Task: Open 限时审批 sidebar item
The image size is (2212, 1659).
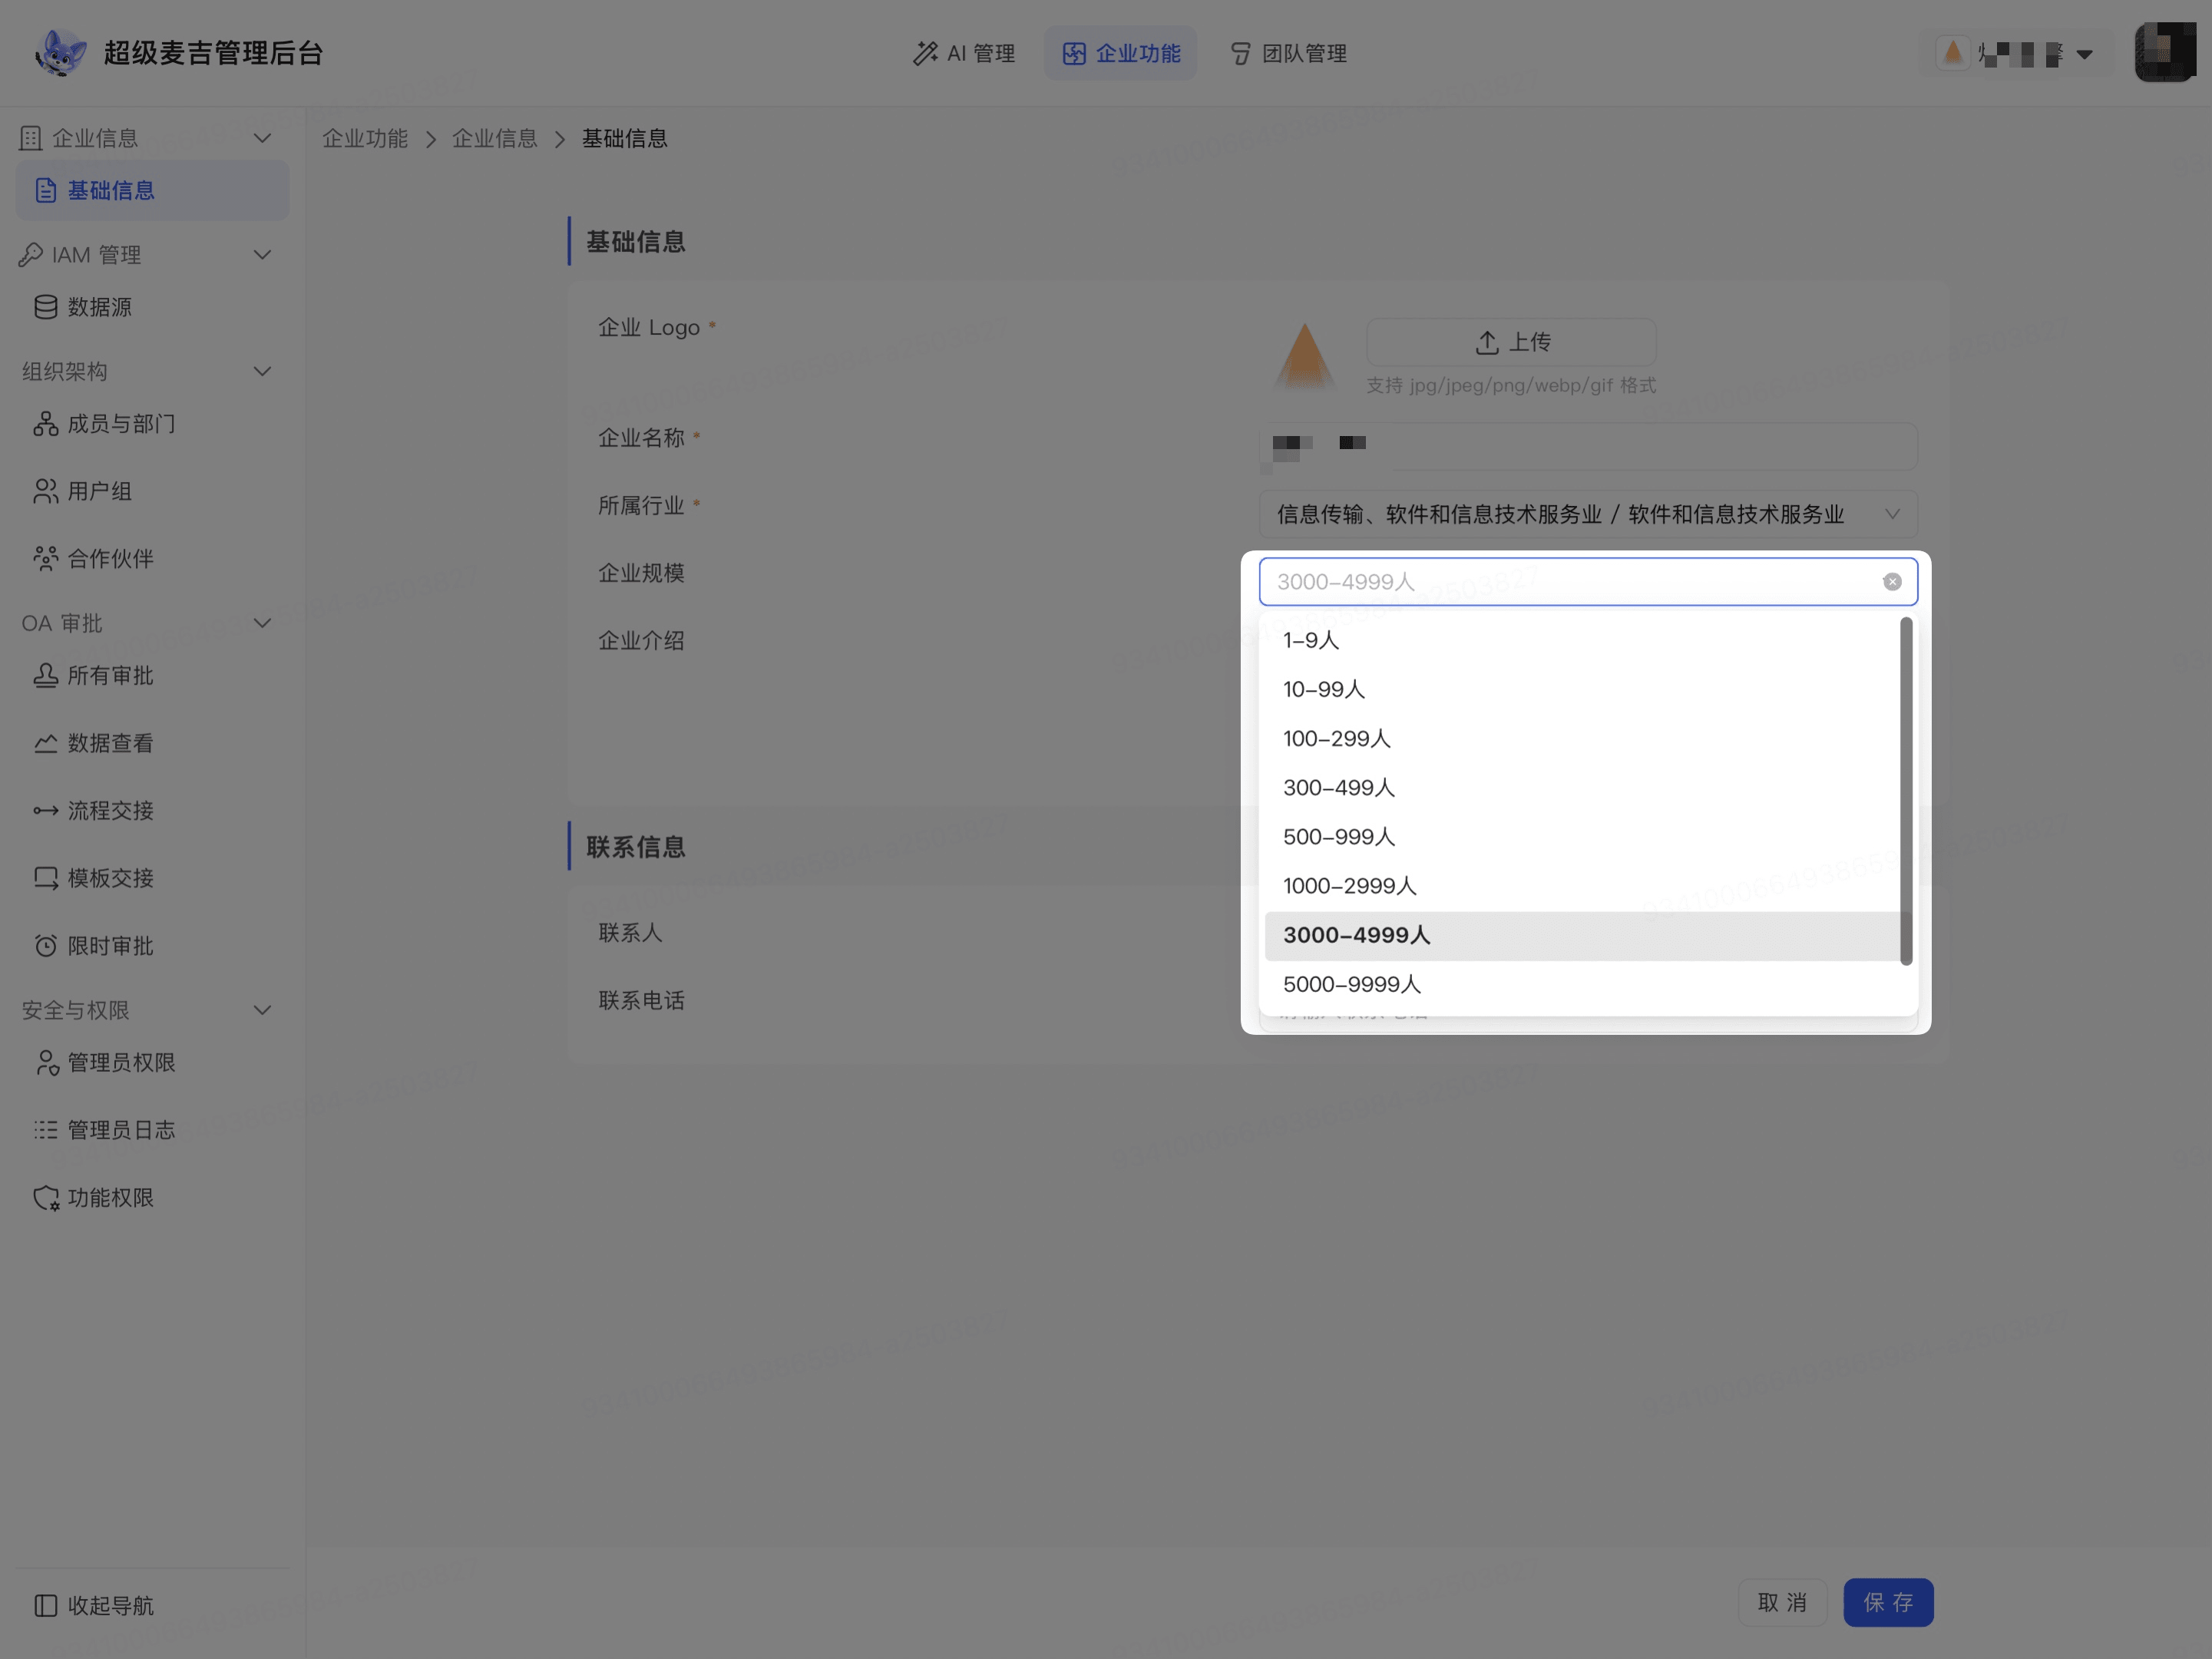Action: 152,946
